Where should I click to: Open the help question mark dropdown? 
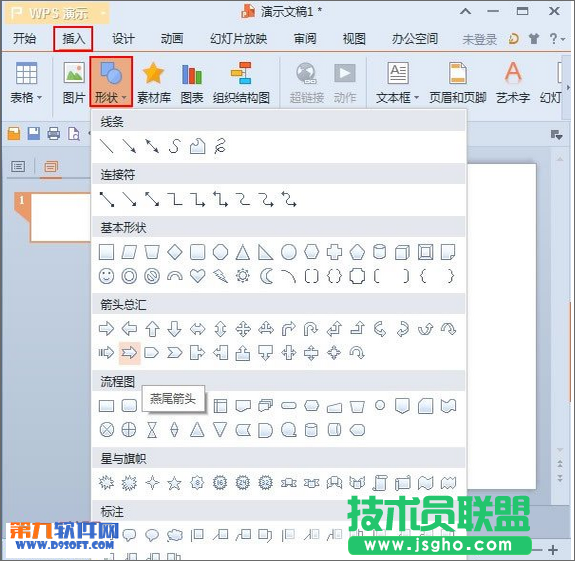click(557, 38)
